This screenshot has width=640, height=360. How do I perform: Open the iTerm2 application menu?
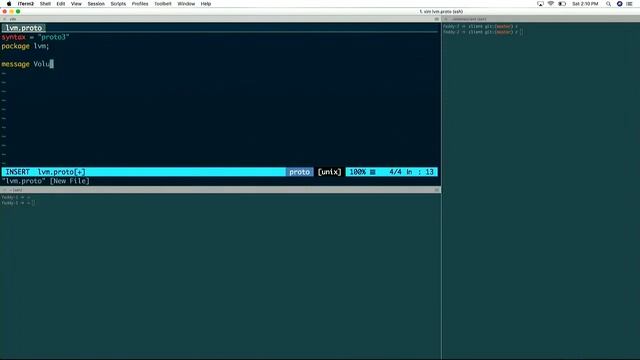26,4
